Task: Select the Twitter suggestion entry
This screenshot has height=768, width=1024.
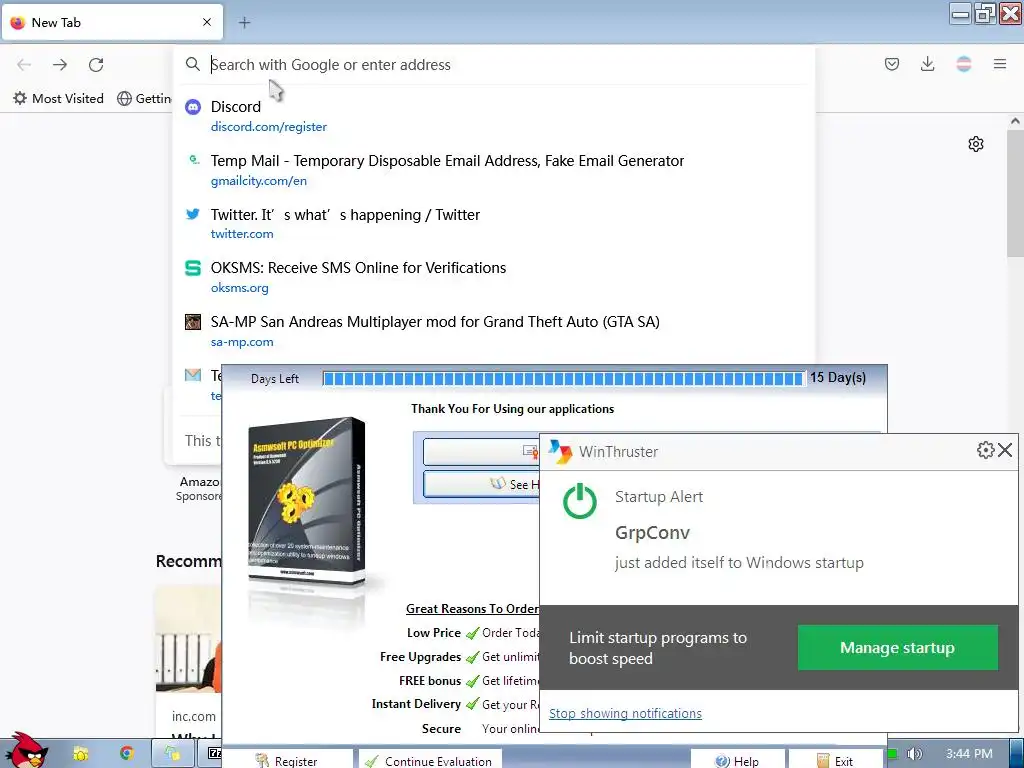Action: [494, 223]
